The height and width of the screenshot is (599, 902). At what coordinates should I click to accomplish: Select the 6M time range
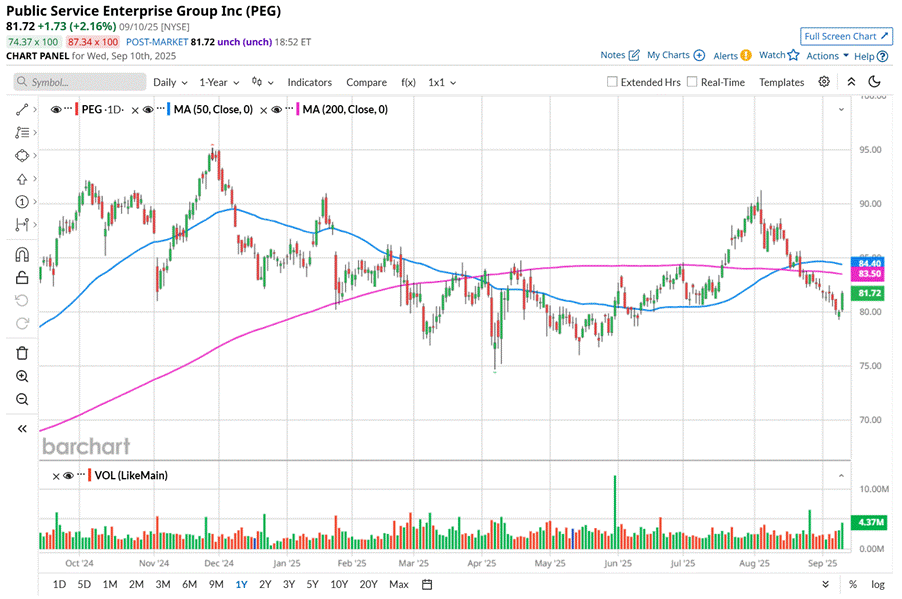[x=189, y=585]
